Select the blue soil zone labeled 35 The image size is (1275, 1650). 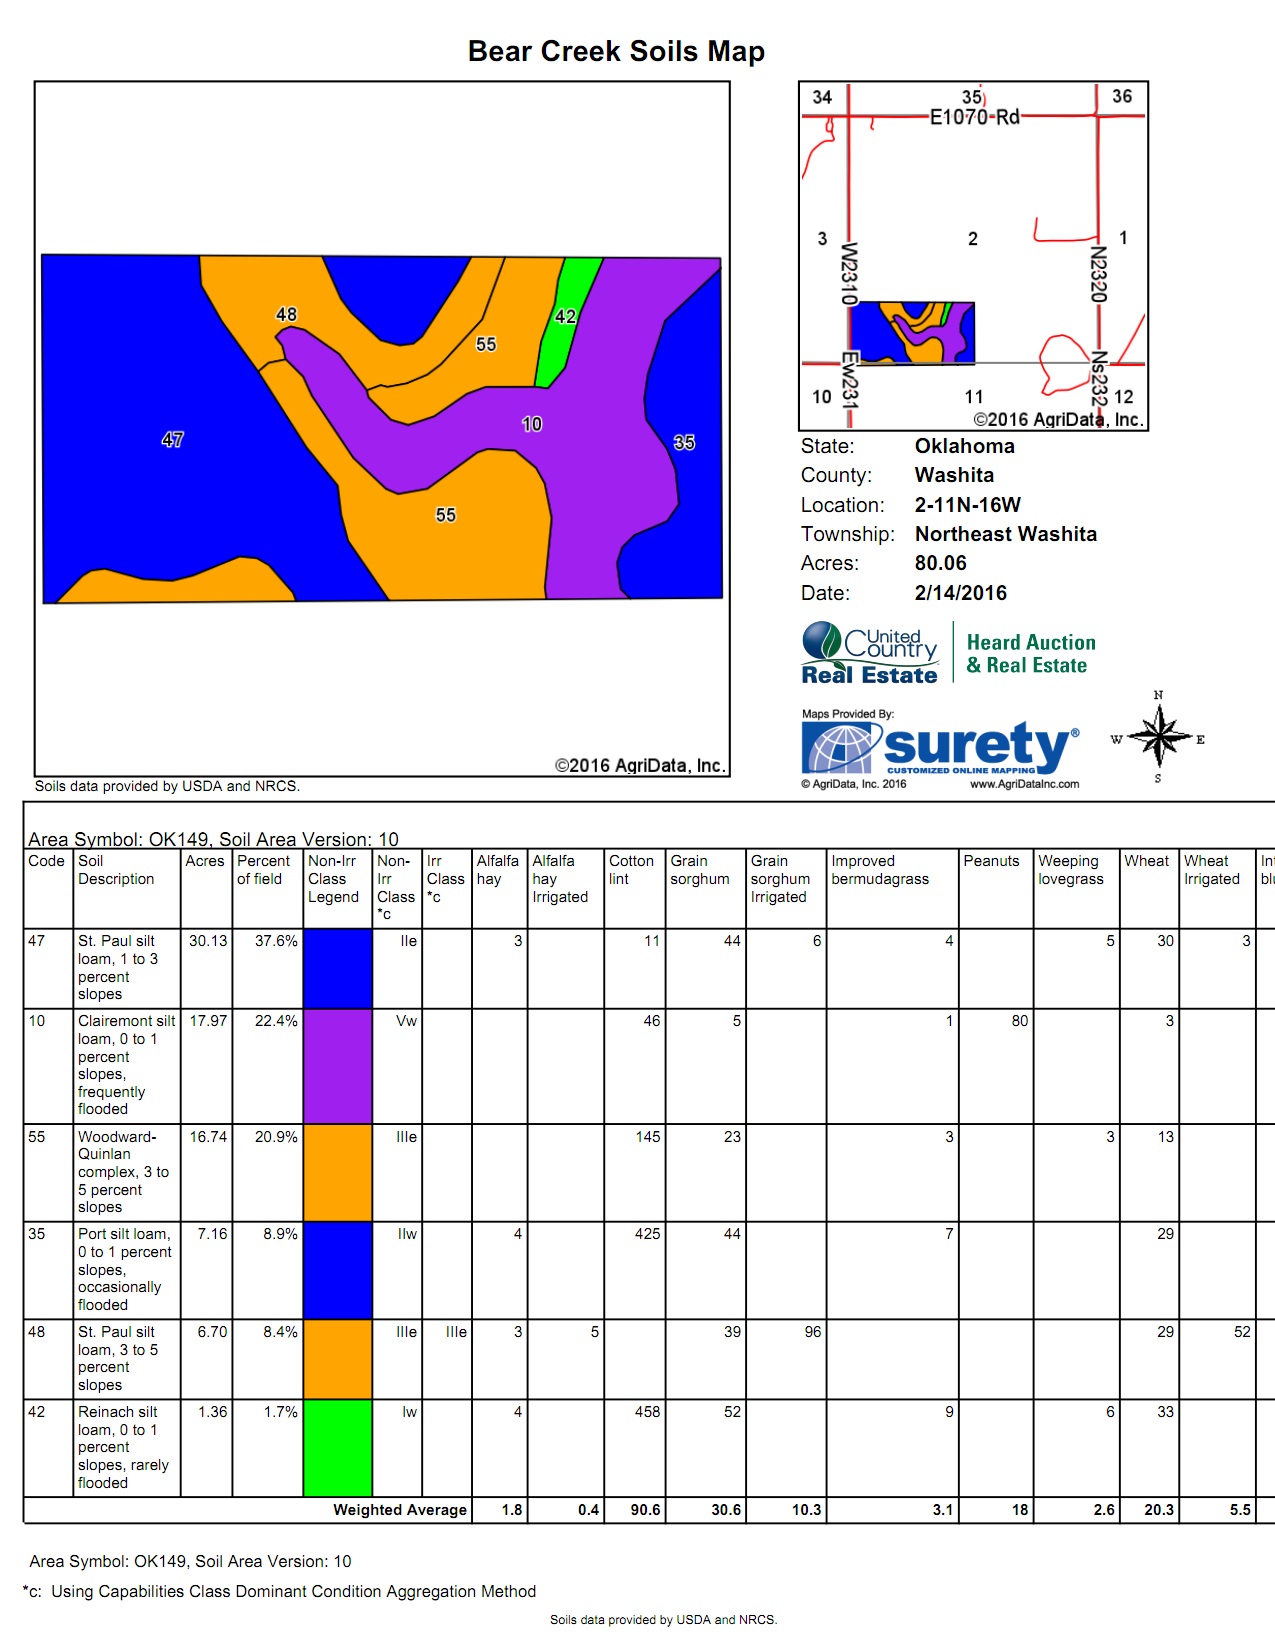(x=684, y=442)
